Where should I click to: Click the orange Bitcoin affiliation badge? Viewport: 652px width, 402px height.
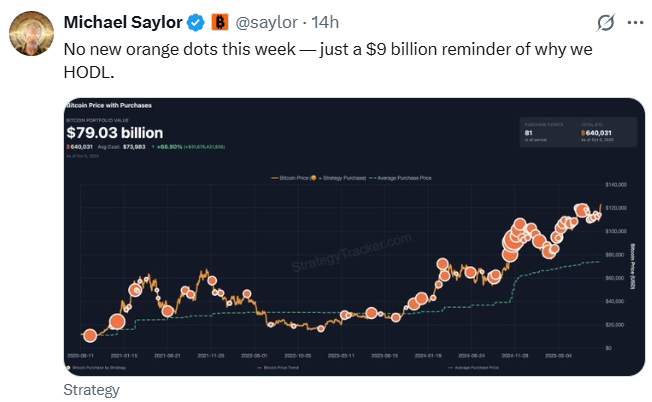(220, 22)
